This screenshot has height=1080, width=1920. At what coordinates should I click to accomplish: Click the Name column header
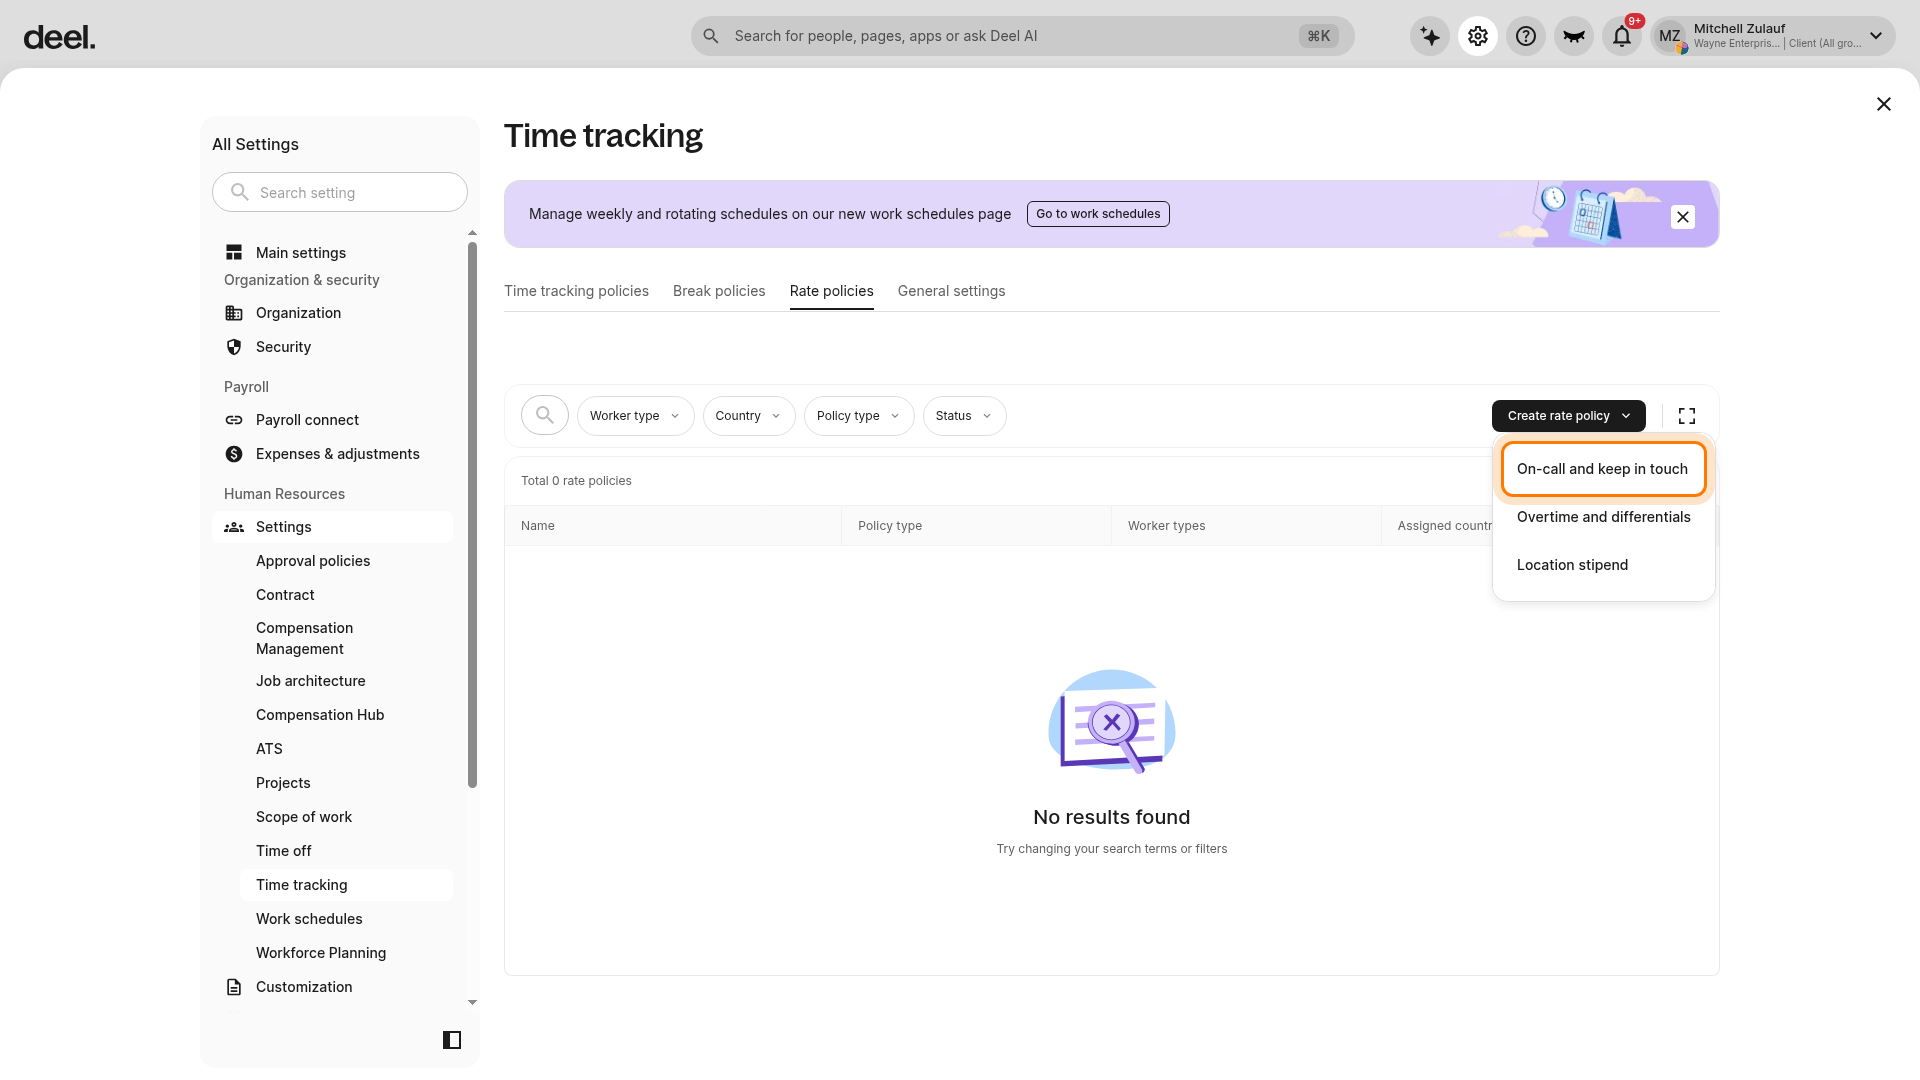673,526
